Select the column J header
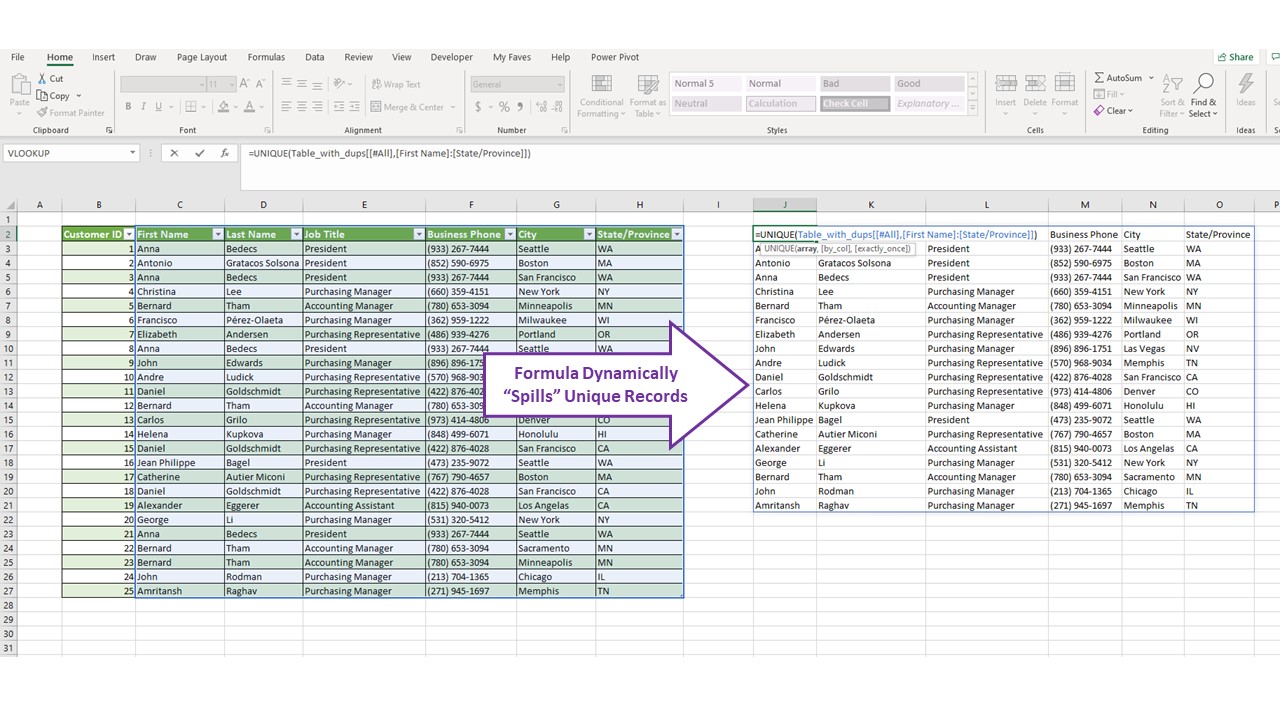The height and width of the screenshot is (720, 1280). 784,205
